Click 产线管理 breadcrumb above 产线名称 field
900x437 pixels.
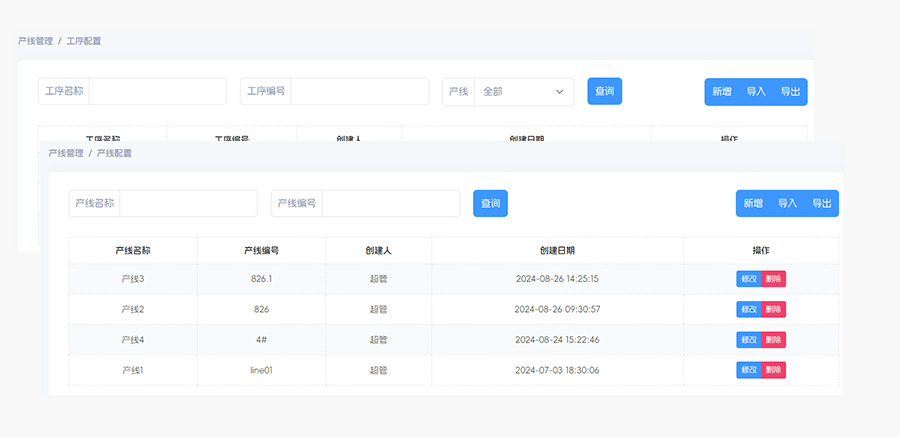[65, 153]
